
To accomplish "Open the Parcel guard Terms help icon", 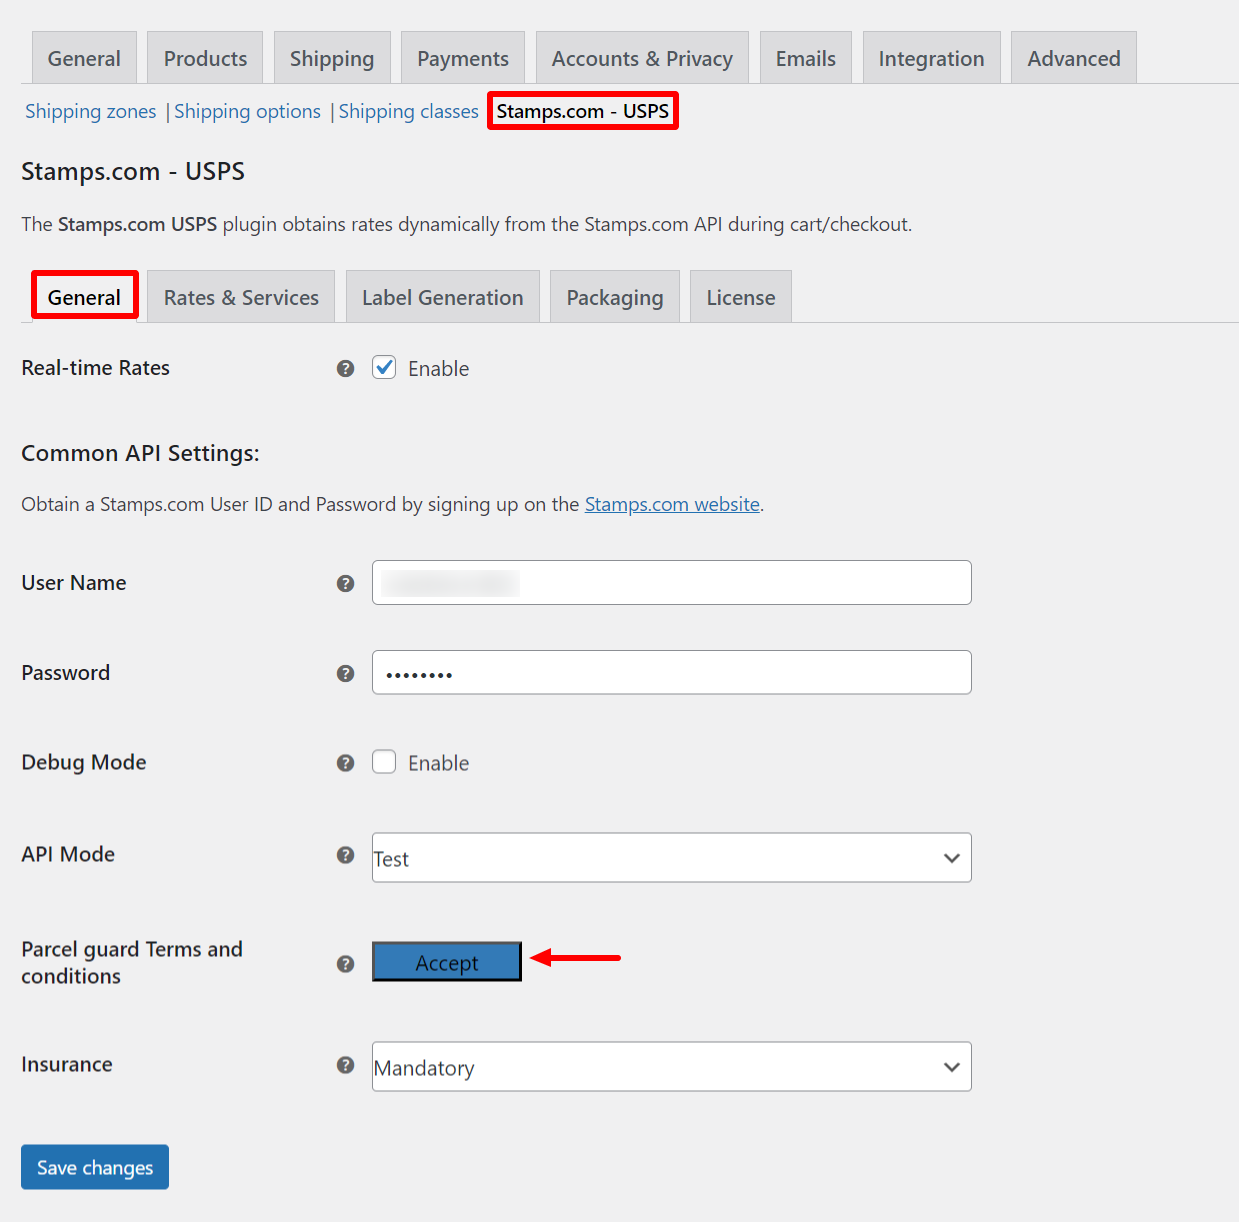I will [x=345, y=963].
